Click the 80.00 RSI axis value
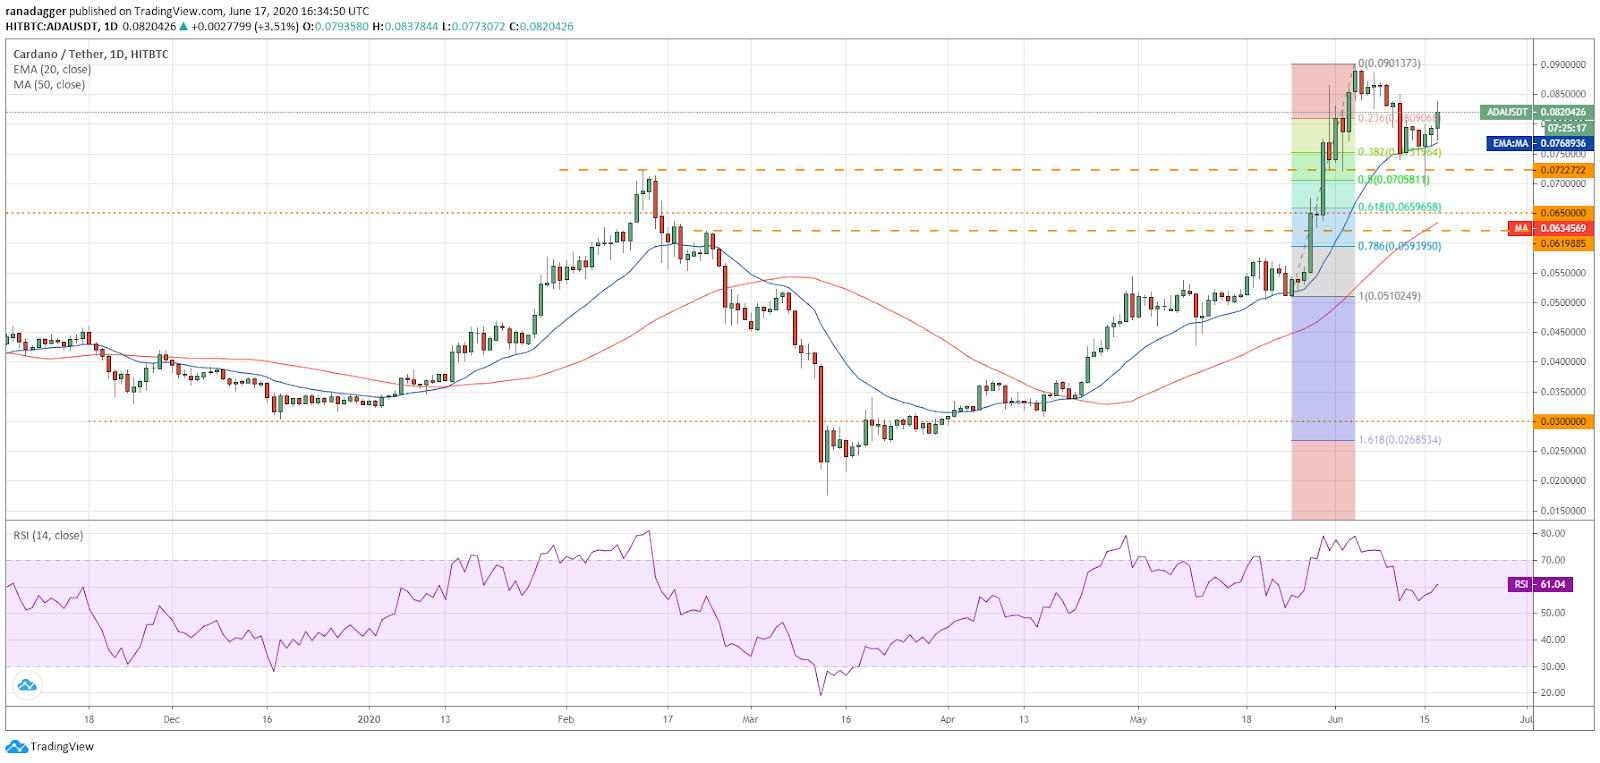Viewport: 1600px width, 763px height. point(1553,534)
